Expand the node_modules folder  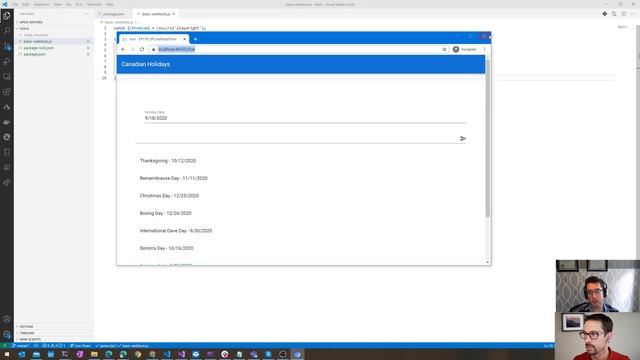(55, 35)
